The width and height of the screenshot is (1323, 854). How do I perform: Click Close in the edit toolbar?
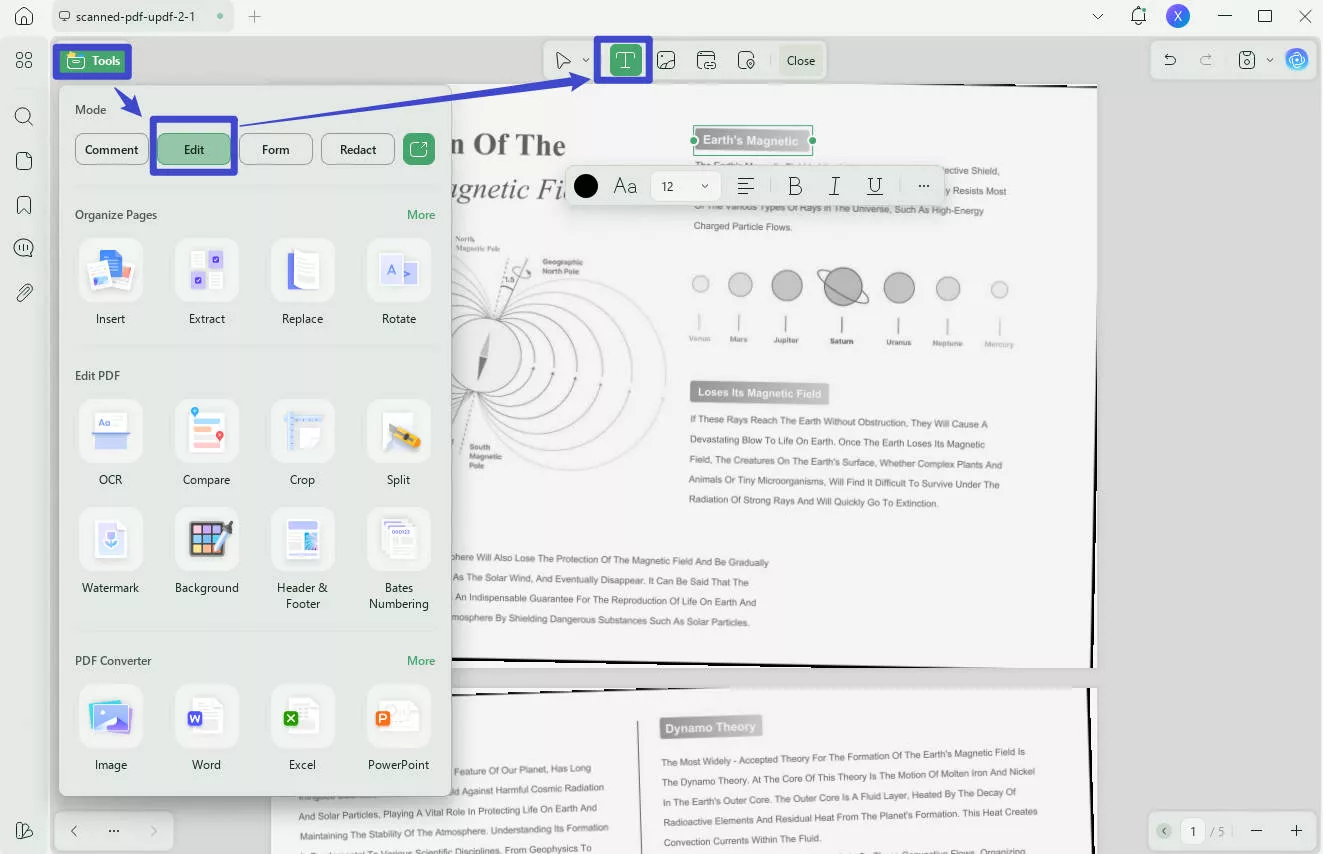[801, 60]
